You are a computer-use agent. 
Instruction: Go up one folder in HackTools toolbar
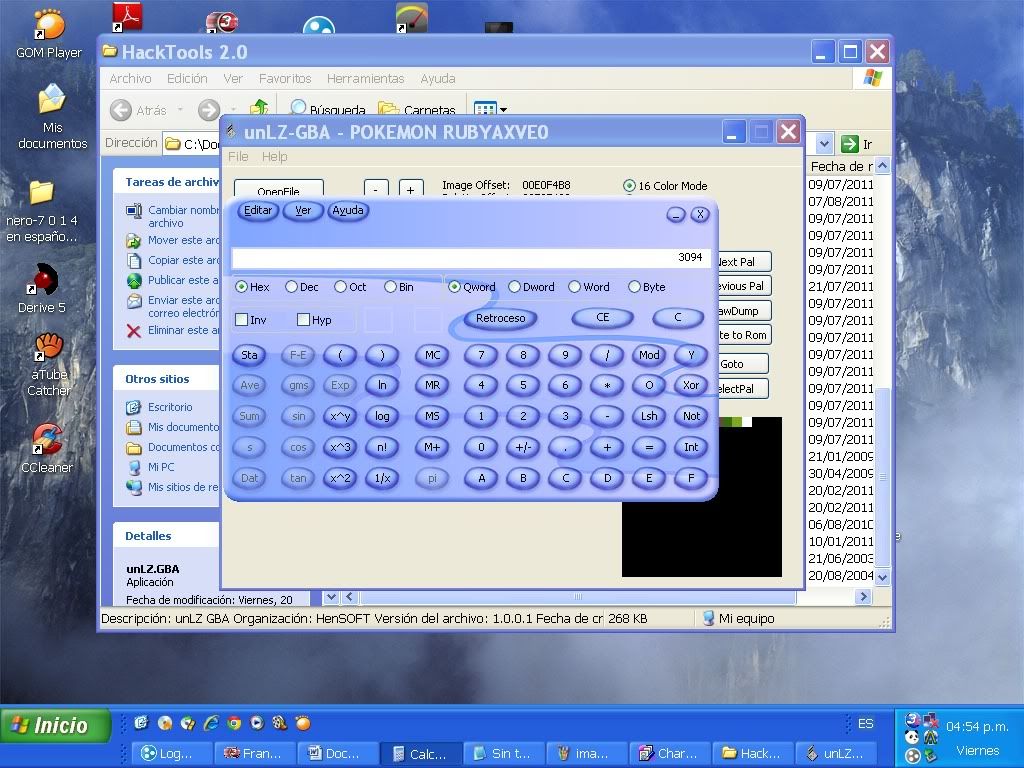pyautogui.click(x=259, y=108)
